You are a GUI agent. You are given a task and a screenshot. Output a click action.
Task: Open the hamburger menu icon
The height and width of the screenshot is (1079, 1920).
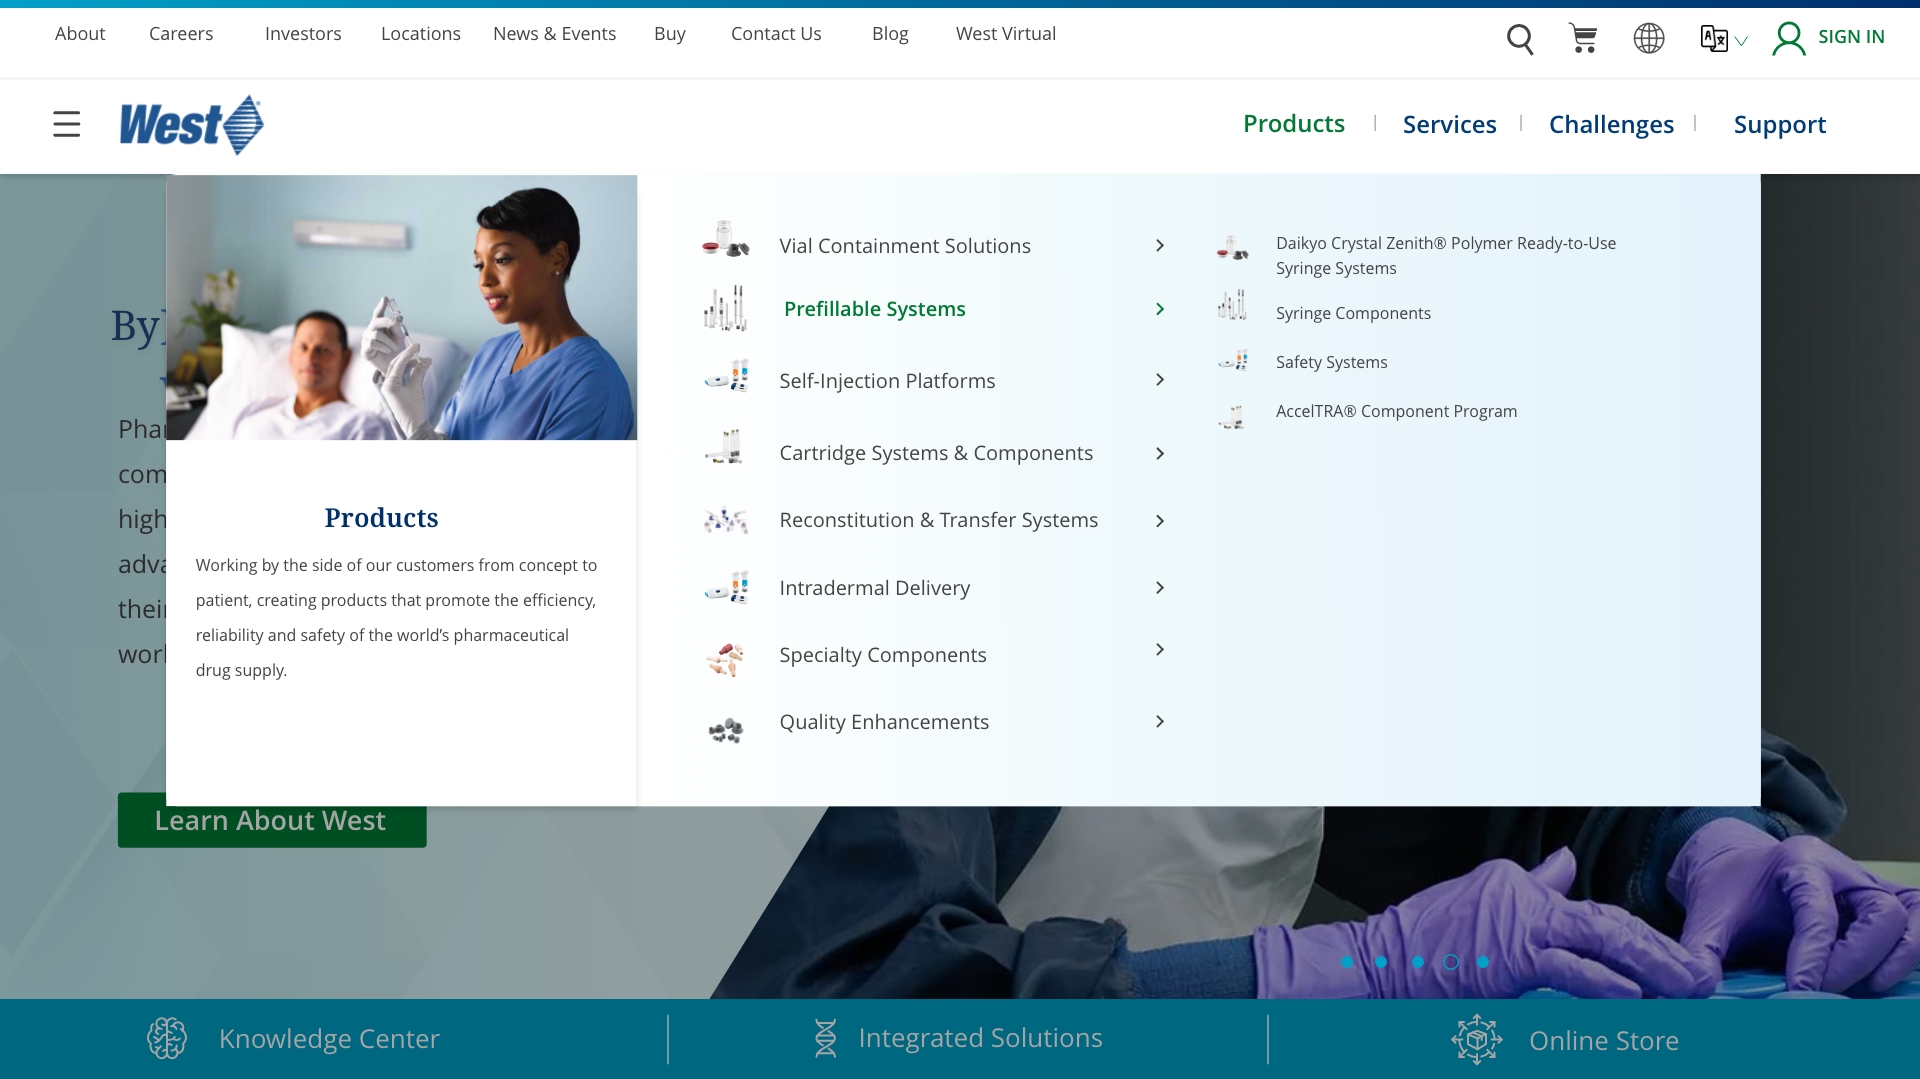pyautogui.click(x=66, y=124)
